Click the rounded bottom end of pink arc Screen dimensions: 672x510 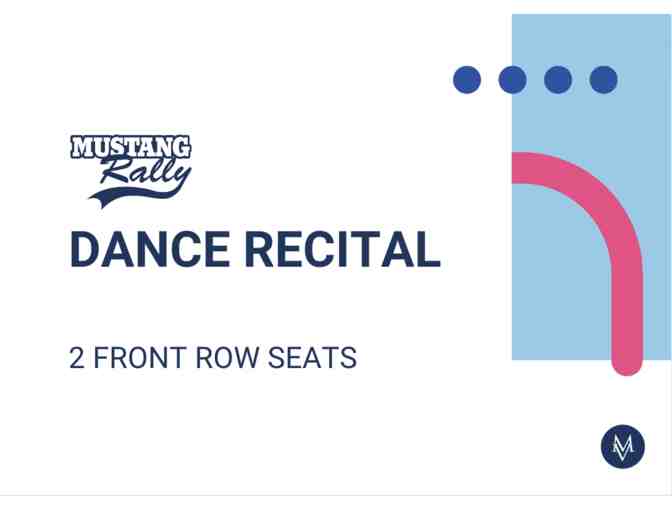(626, 362)
